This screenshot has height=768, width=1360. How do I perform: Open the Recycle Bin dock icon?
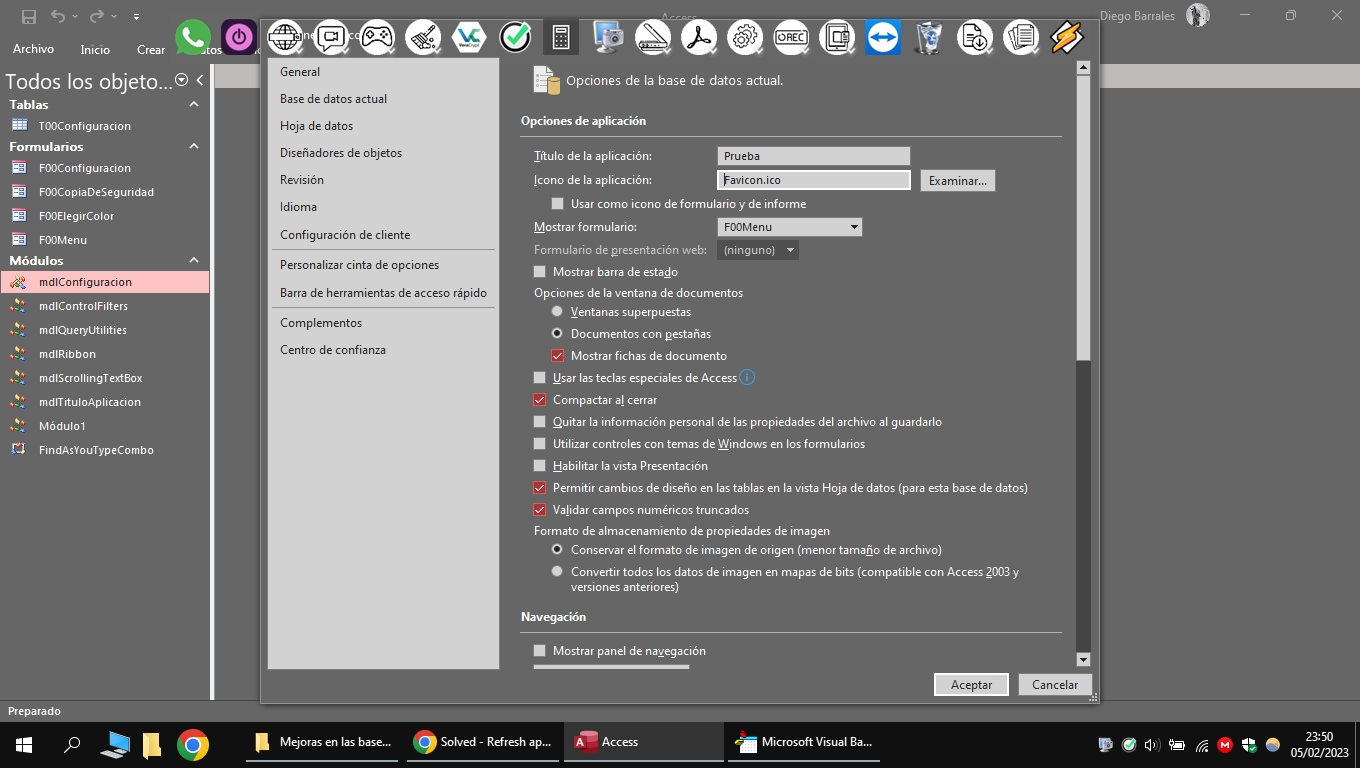[x=929, y=38]
